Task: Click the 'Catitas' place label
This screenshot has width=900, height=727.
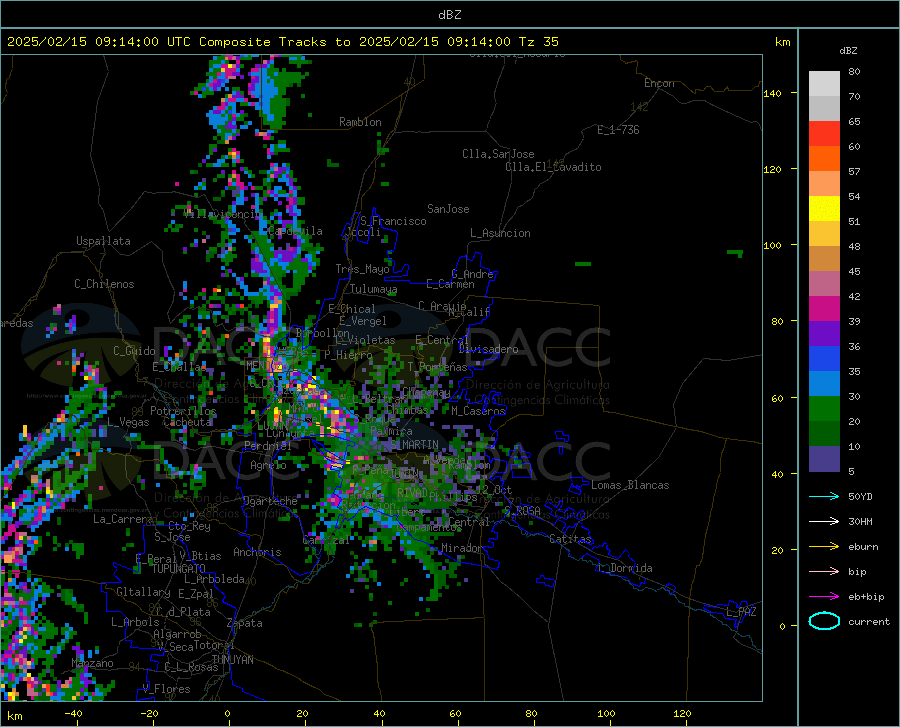Action: 571,539
